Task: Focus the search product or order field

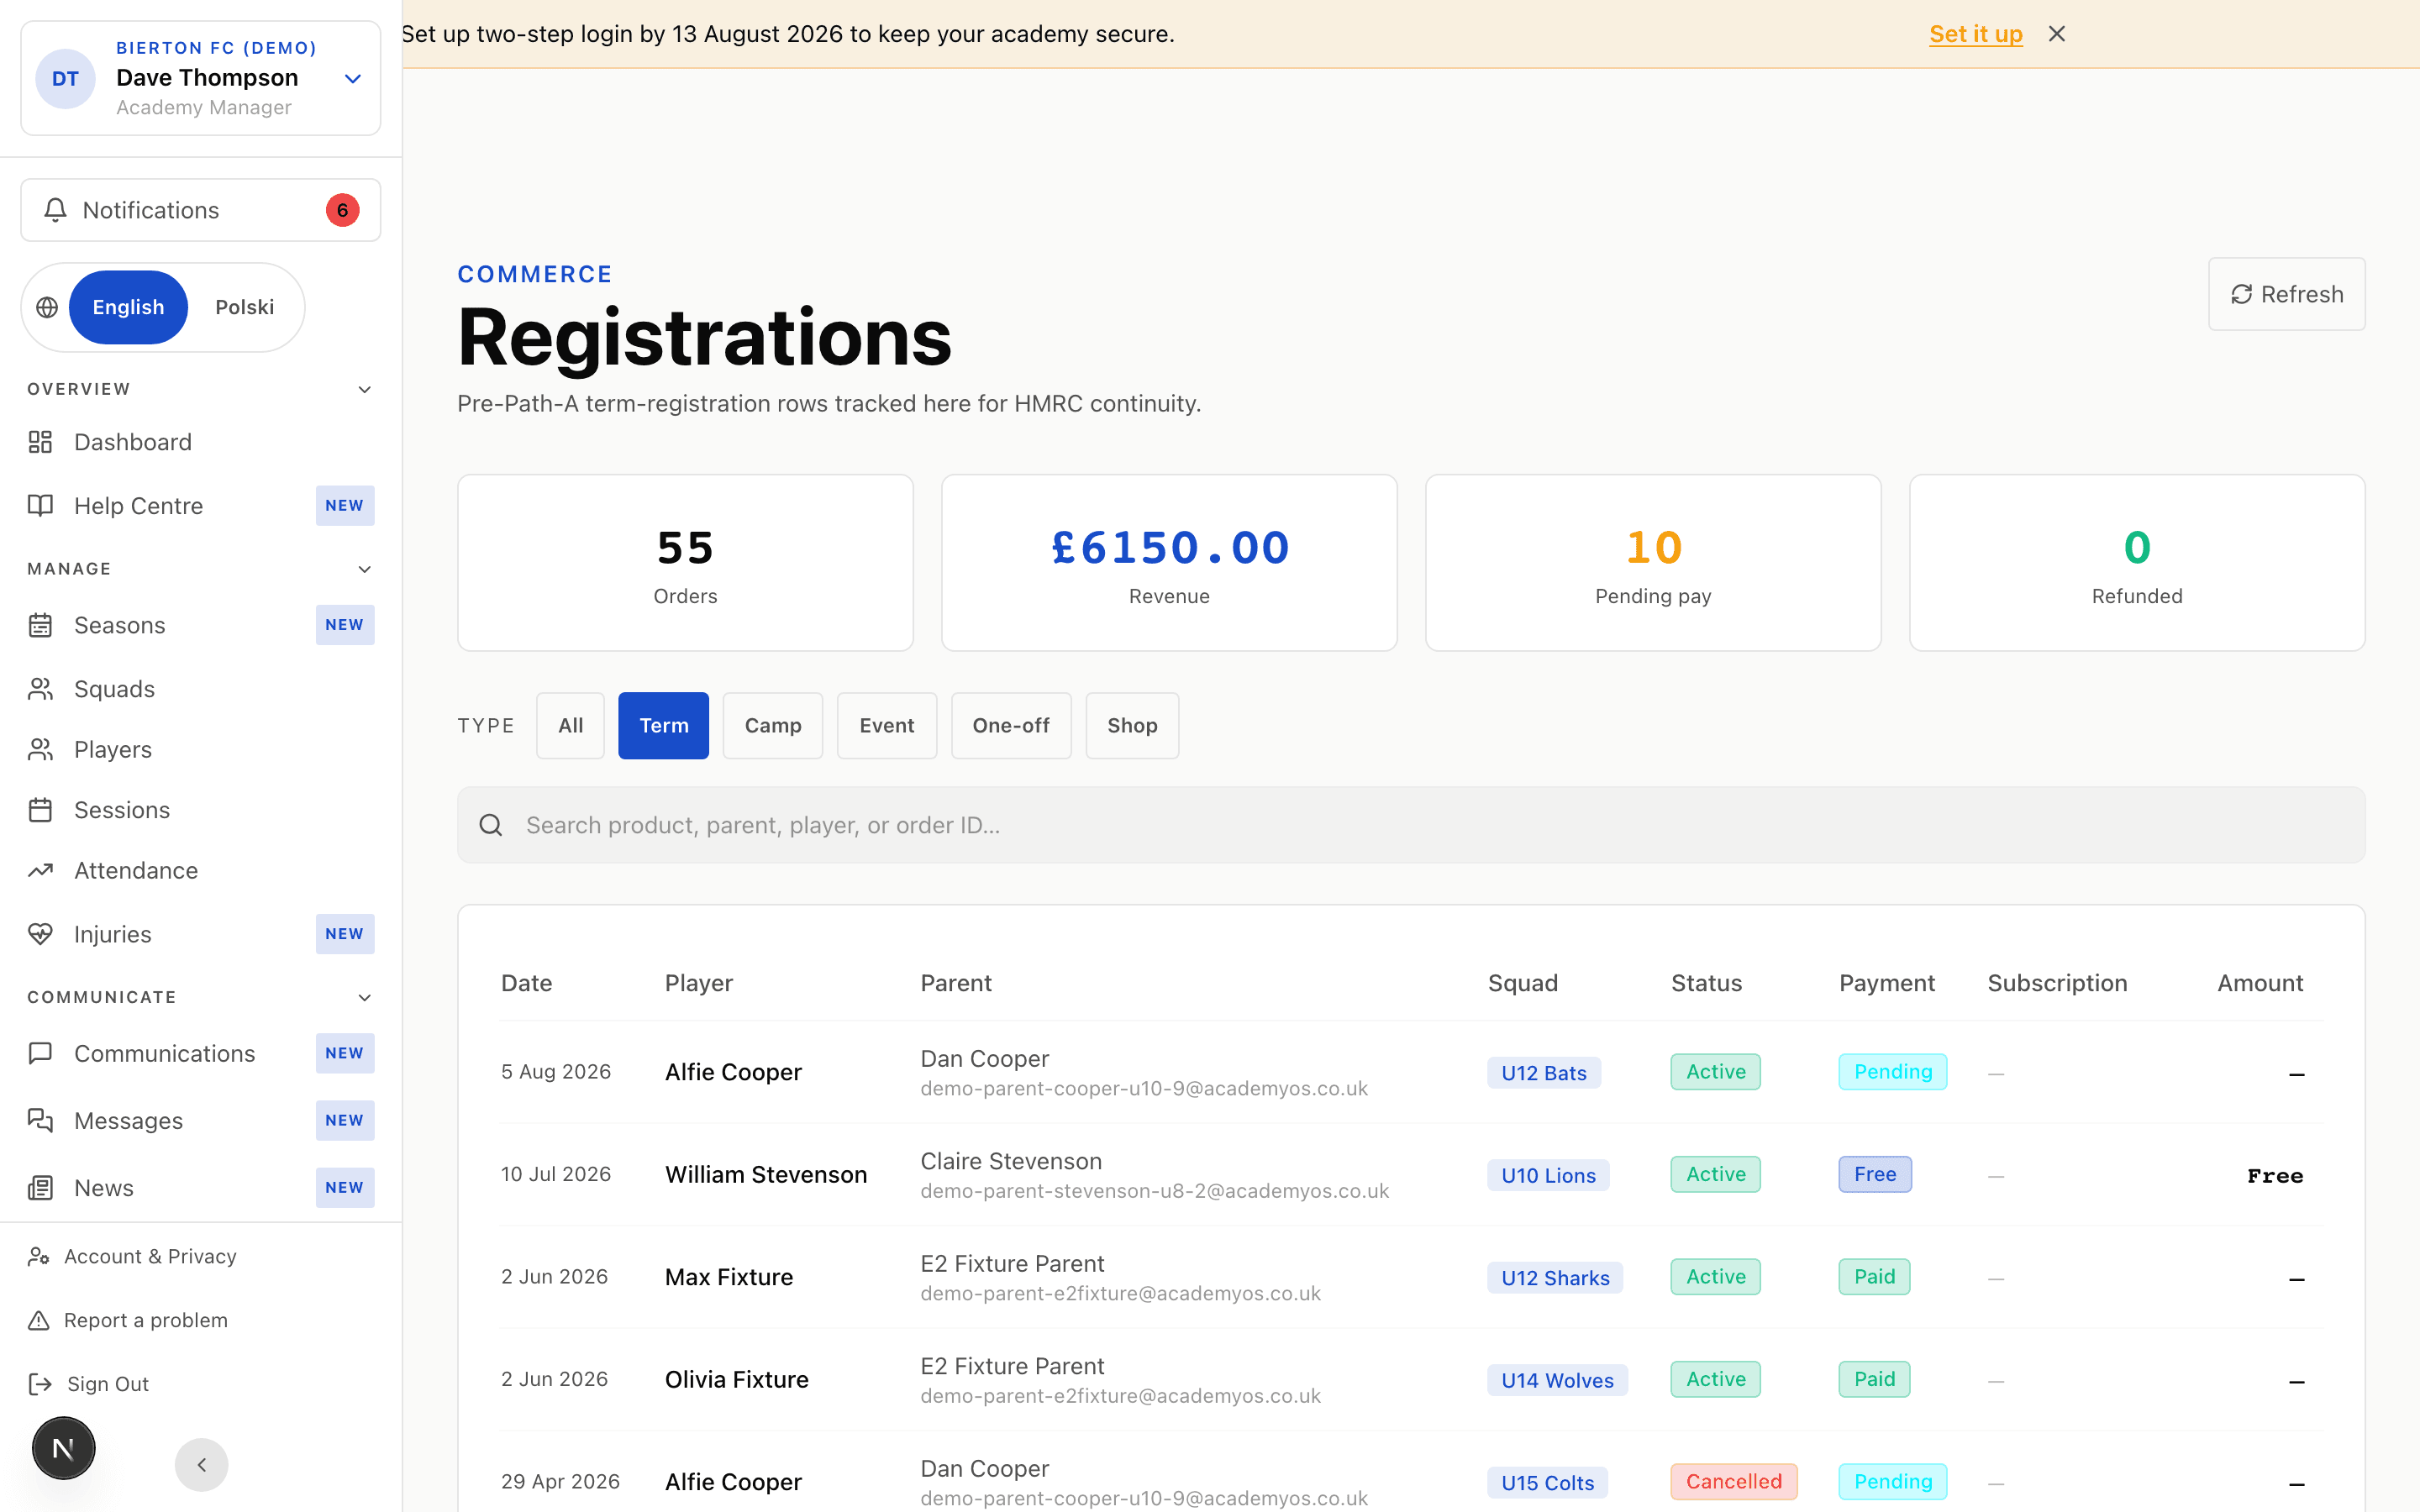Action: [1411, 825]
